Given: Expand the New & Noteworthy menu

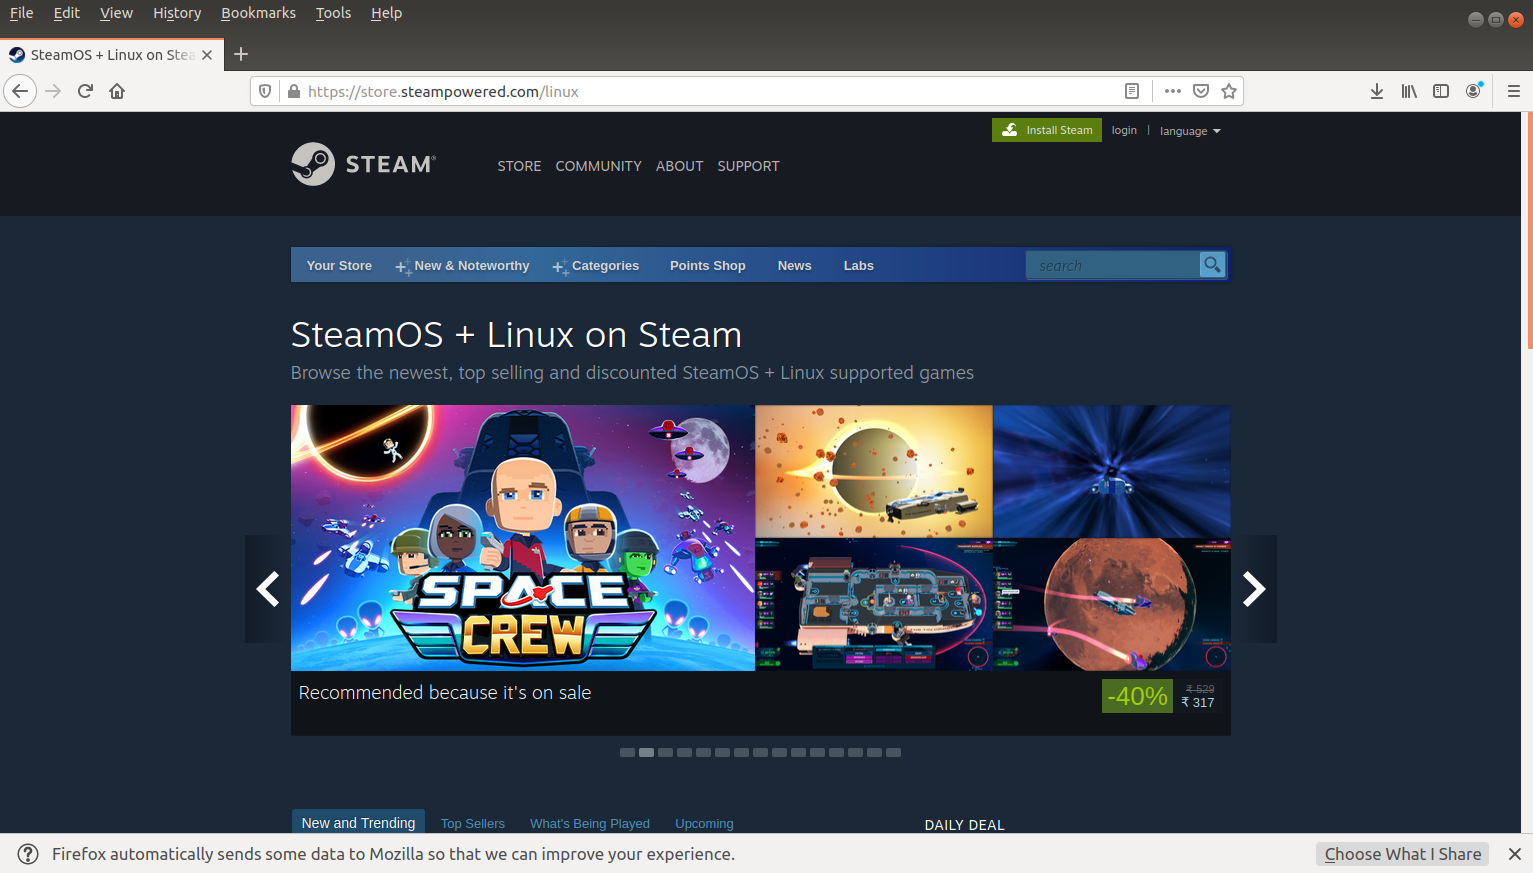Looking at the screenshot, I should tap(472, 266).
